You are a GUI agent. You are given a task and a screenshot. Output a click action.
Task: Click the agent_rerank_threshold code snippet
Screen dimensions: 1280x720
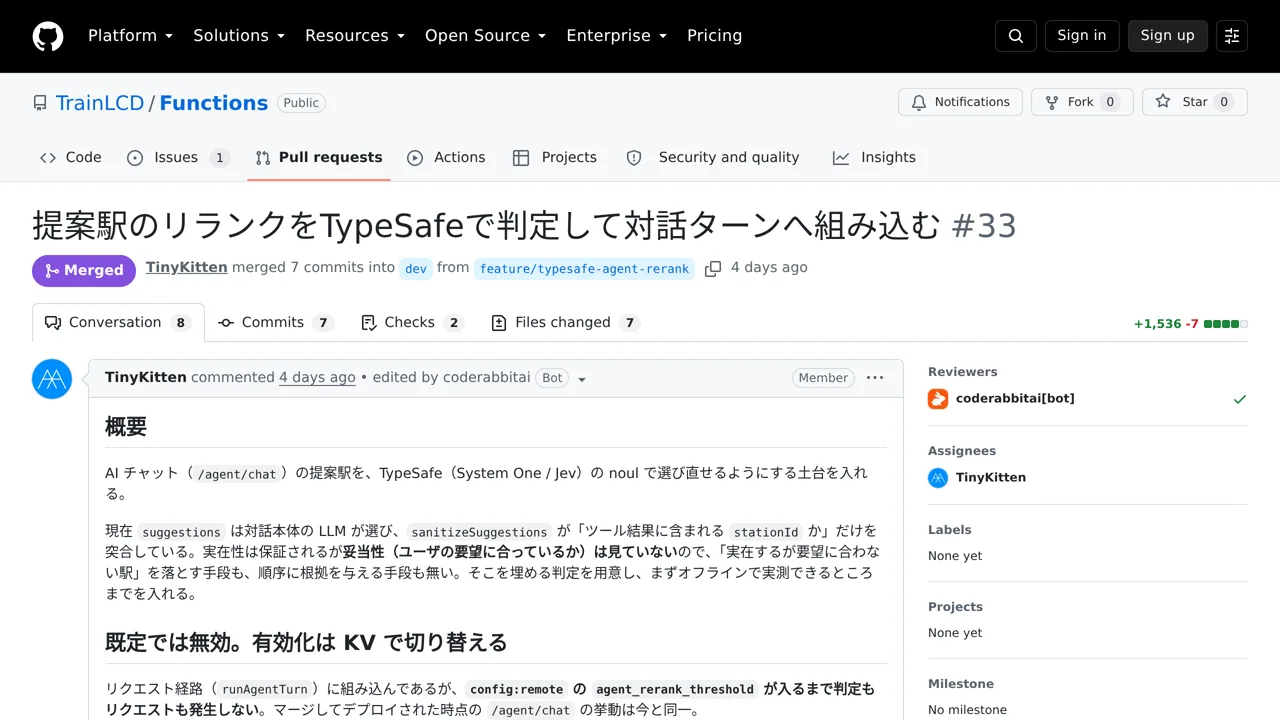point(674,690)
